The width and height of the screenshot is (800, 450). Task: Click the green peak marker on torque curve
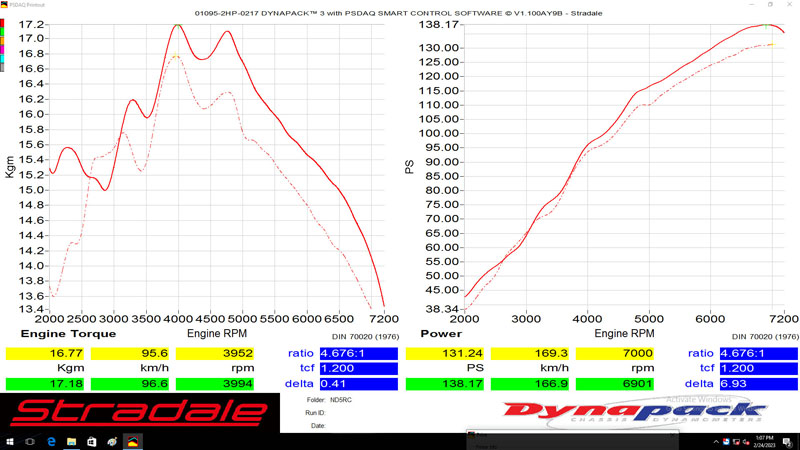point(178,25)
